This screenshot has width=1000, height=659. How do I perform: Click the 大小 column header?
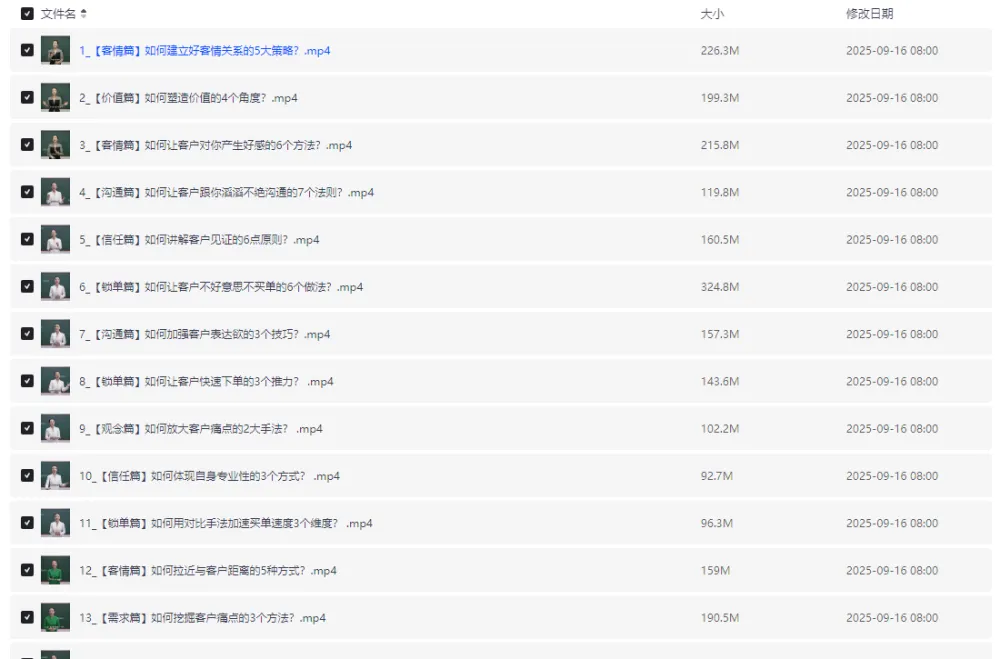[x=712, y=14]
